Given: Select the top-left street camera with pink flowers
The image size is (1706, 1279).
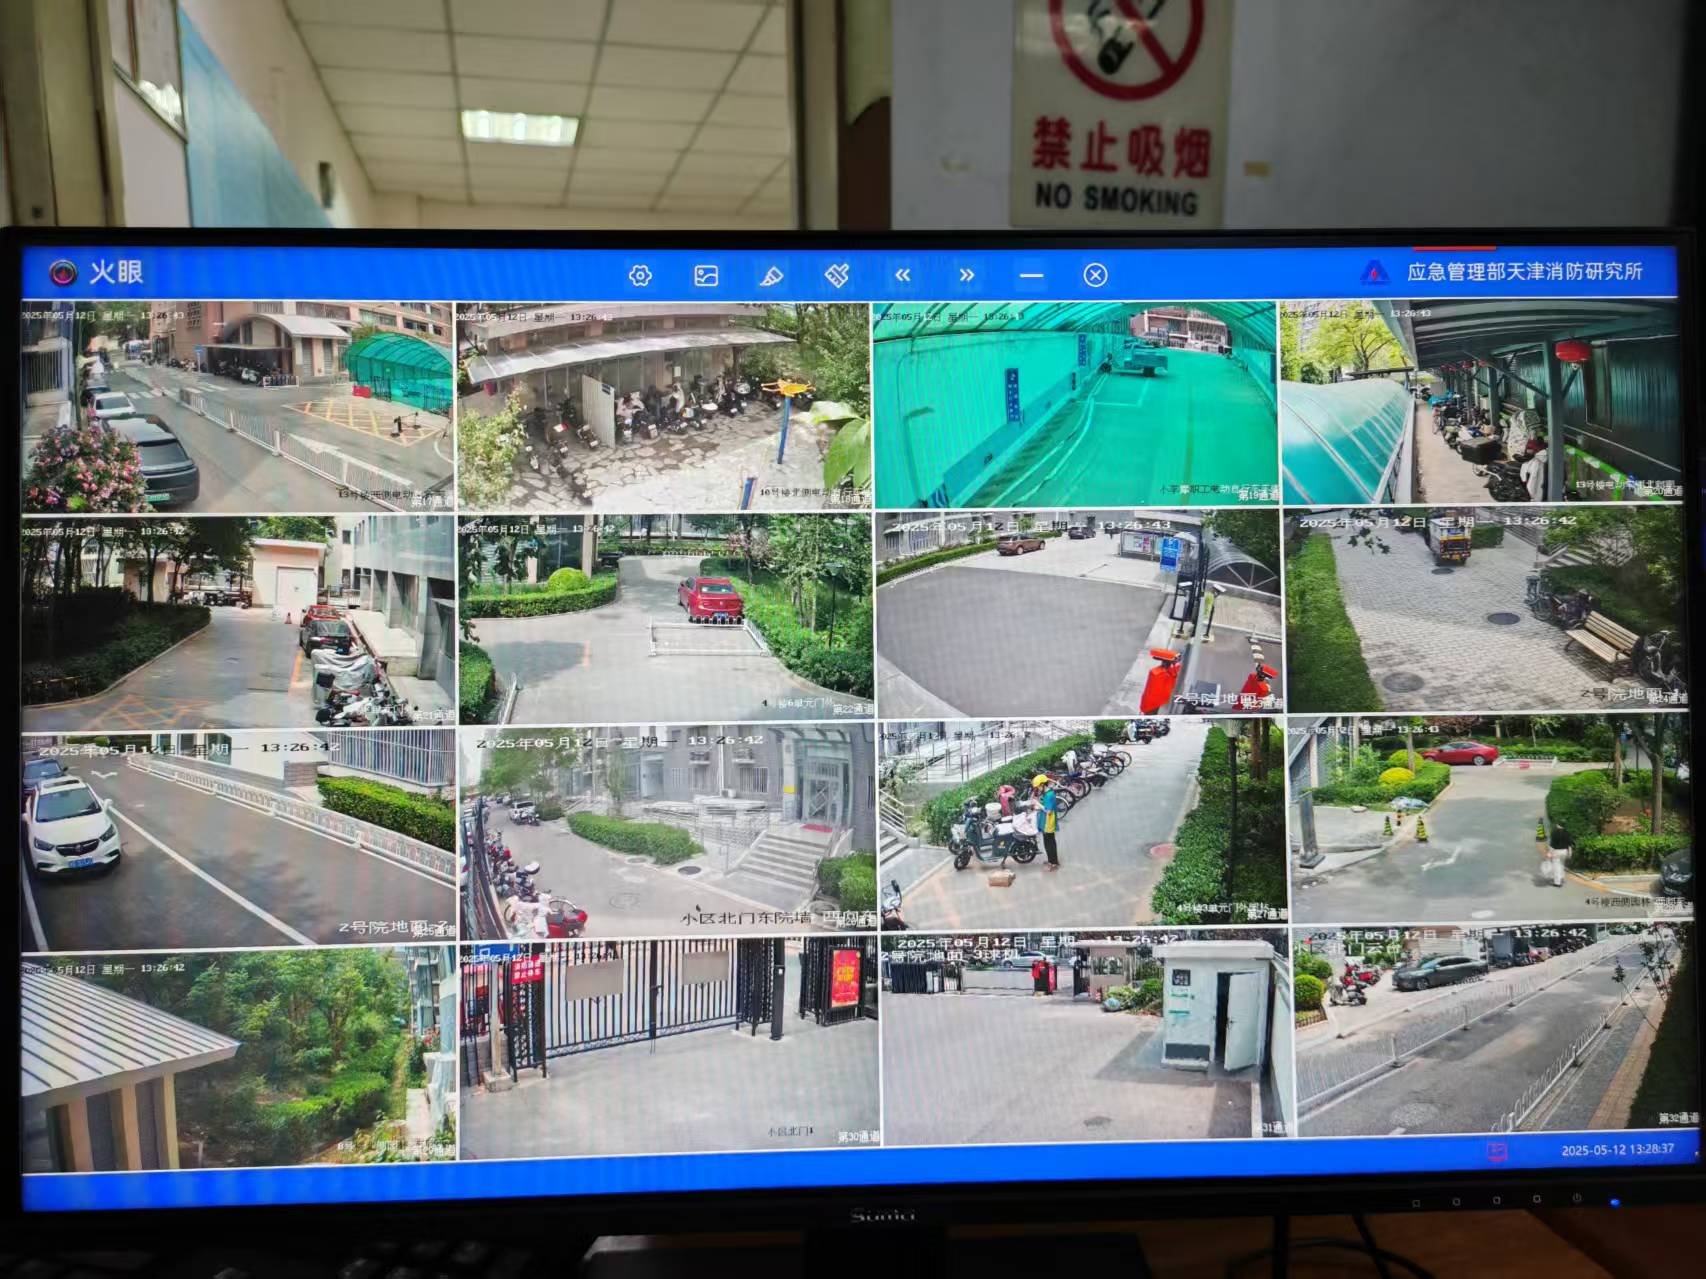Looking at the screenshot, I should tap(237, 406).
